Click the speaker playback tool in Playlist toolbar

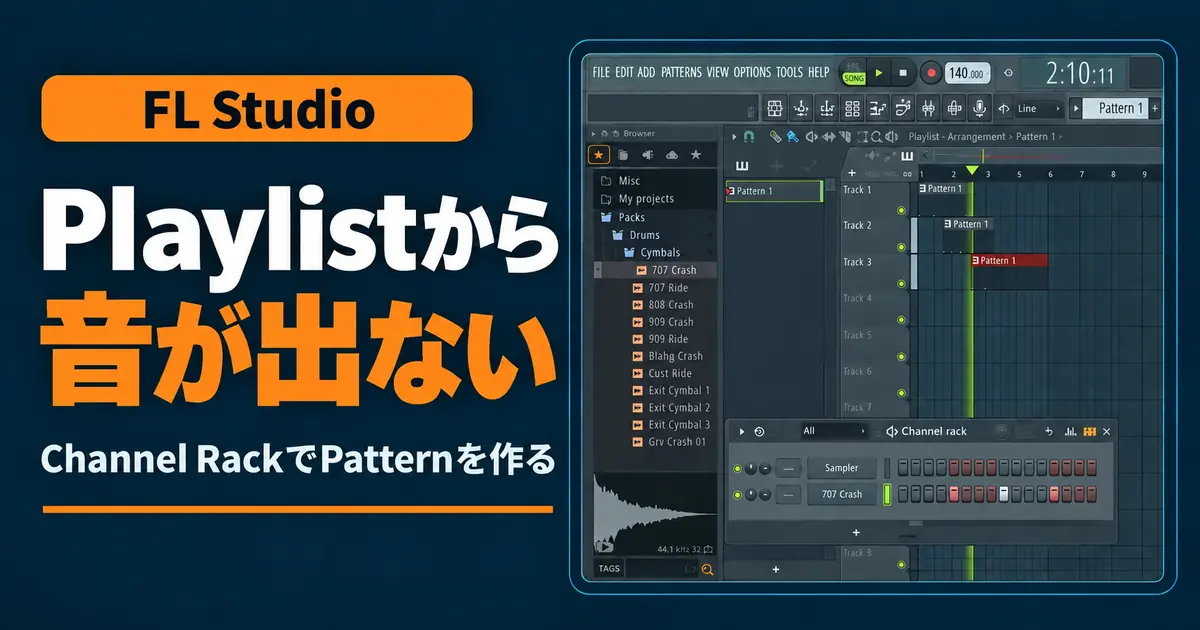pos(891,137)
